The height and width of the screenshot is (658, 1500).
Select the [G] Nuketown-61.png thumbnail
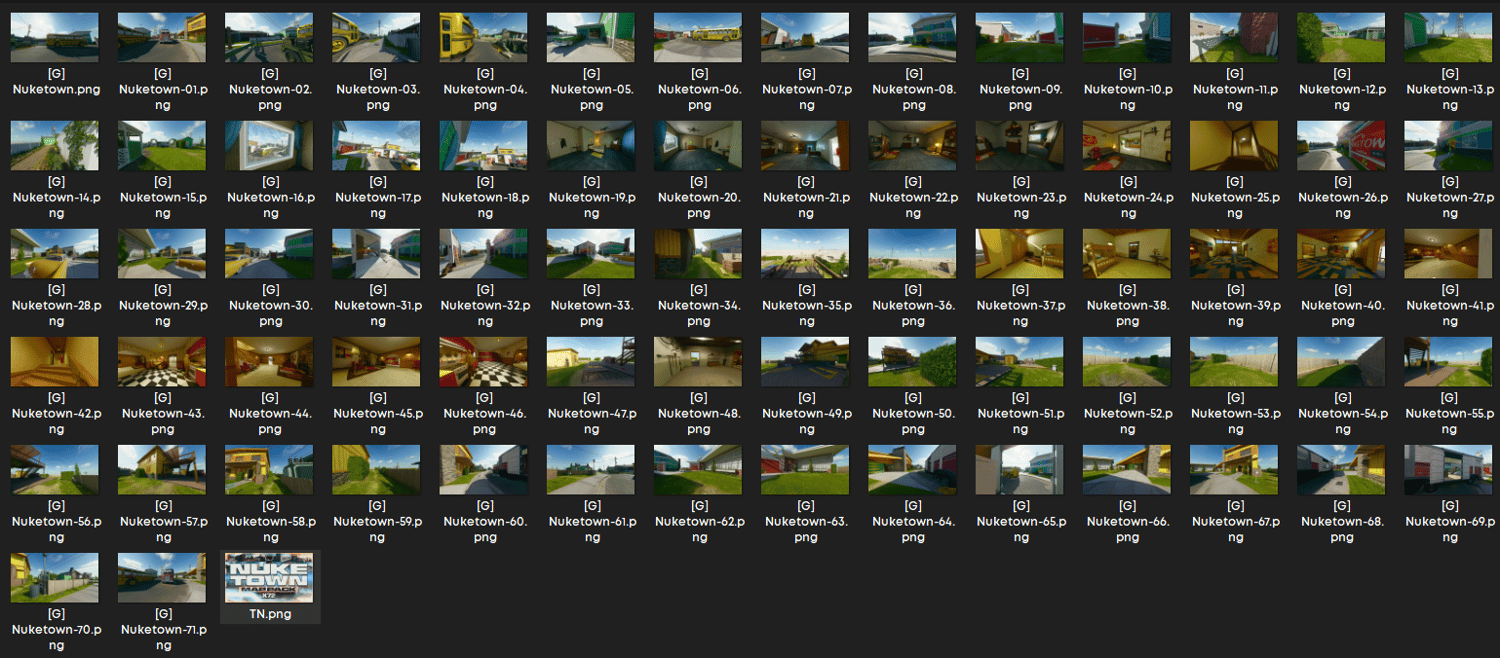click(591, 470)
